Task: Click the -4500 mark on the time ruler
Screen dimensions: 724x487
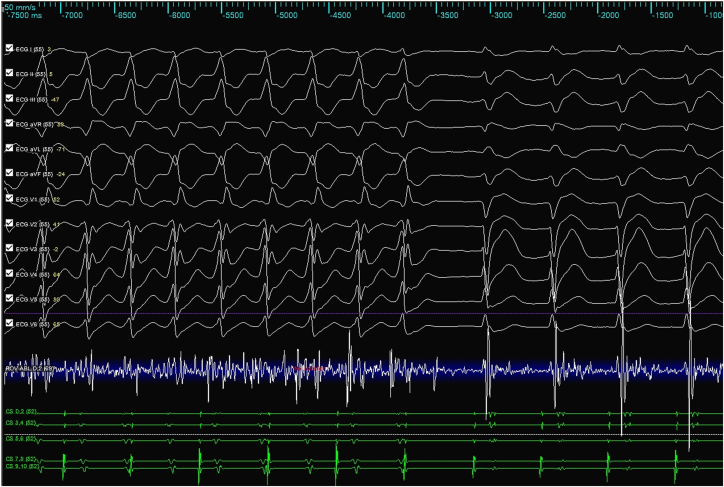Action: pyautogui.click(x=340, y=15)
